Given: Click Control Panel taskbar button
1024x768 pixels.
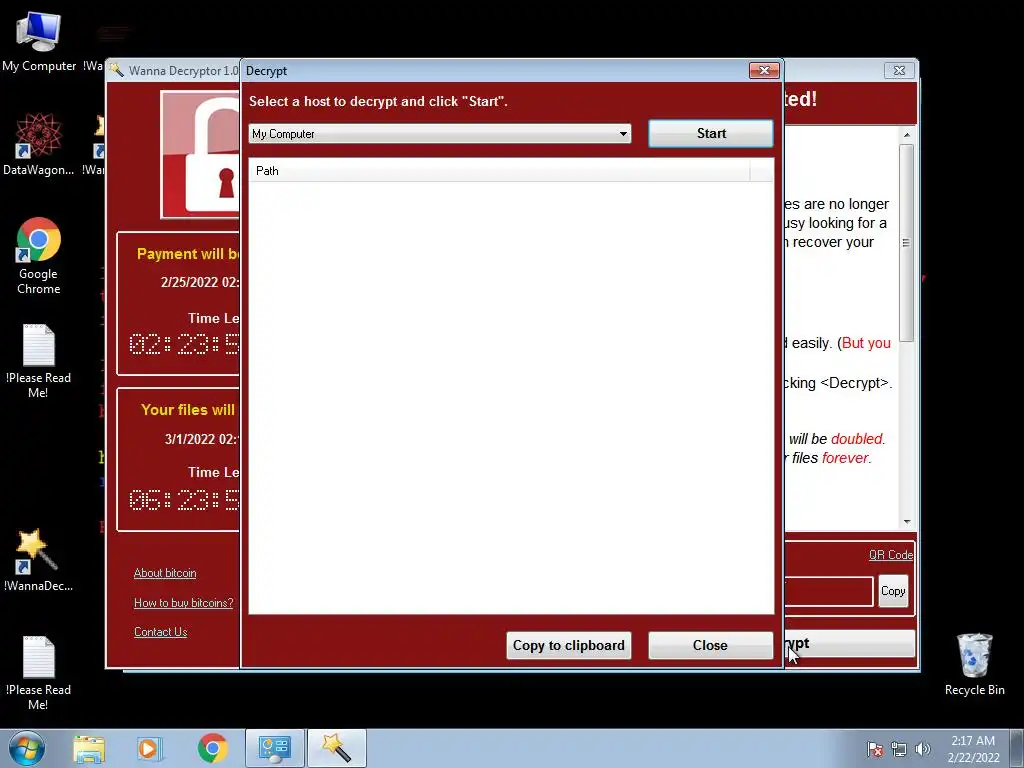Looking at the screenshot, I should point(274,748).
